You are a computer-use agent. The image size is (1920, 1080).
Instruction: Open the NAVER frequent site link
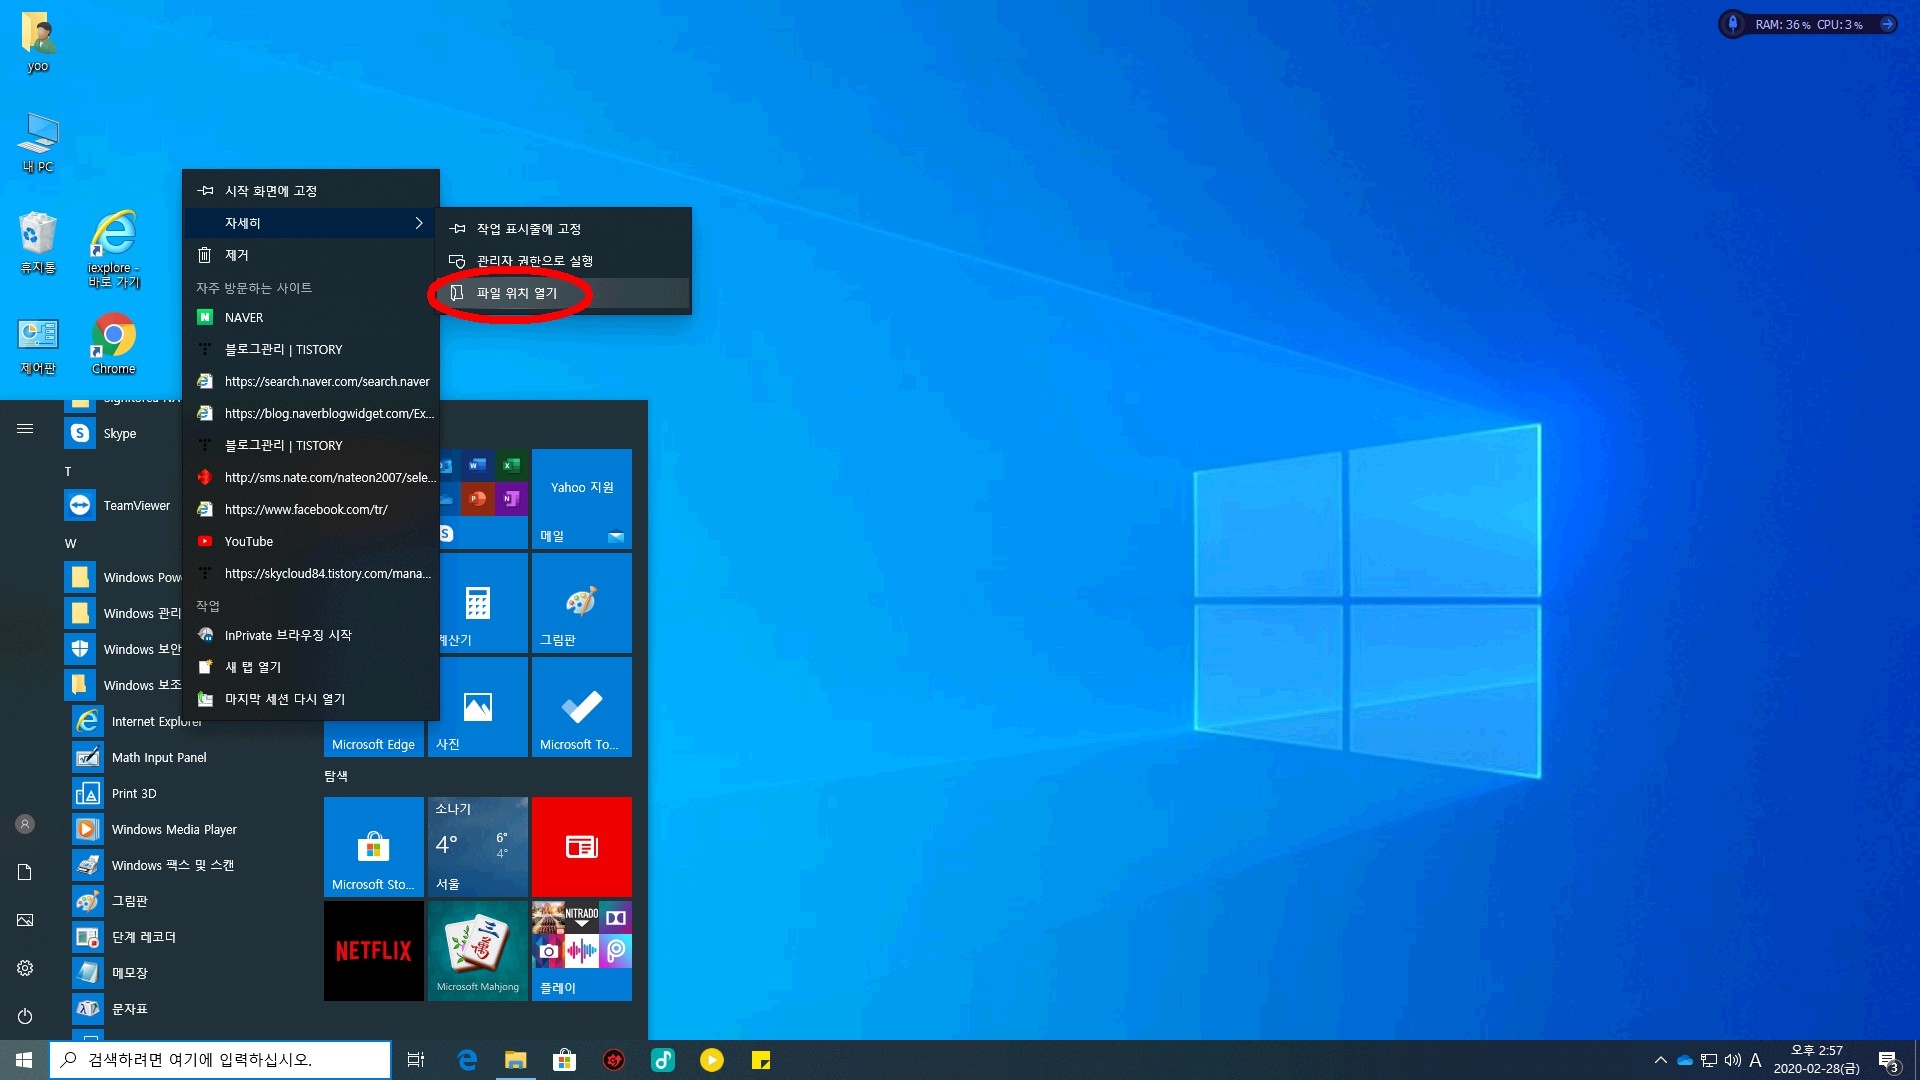click(x=244, y=318)
